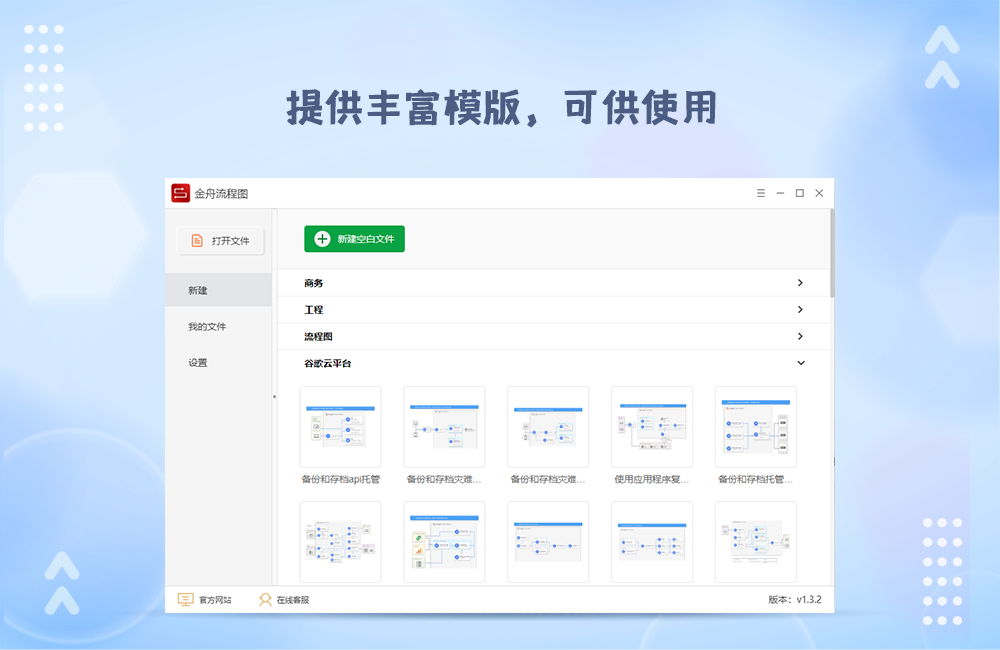1000x650 pixels.
Task: Click the 金舟流程图 app logo icon
Action: 180,193
